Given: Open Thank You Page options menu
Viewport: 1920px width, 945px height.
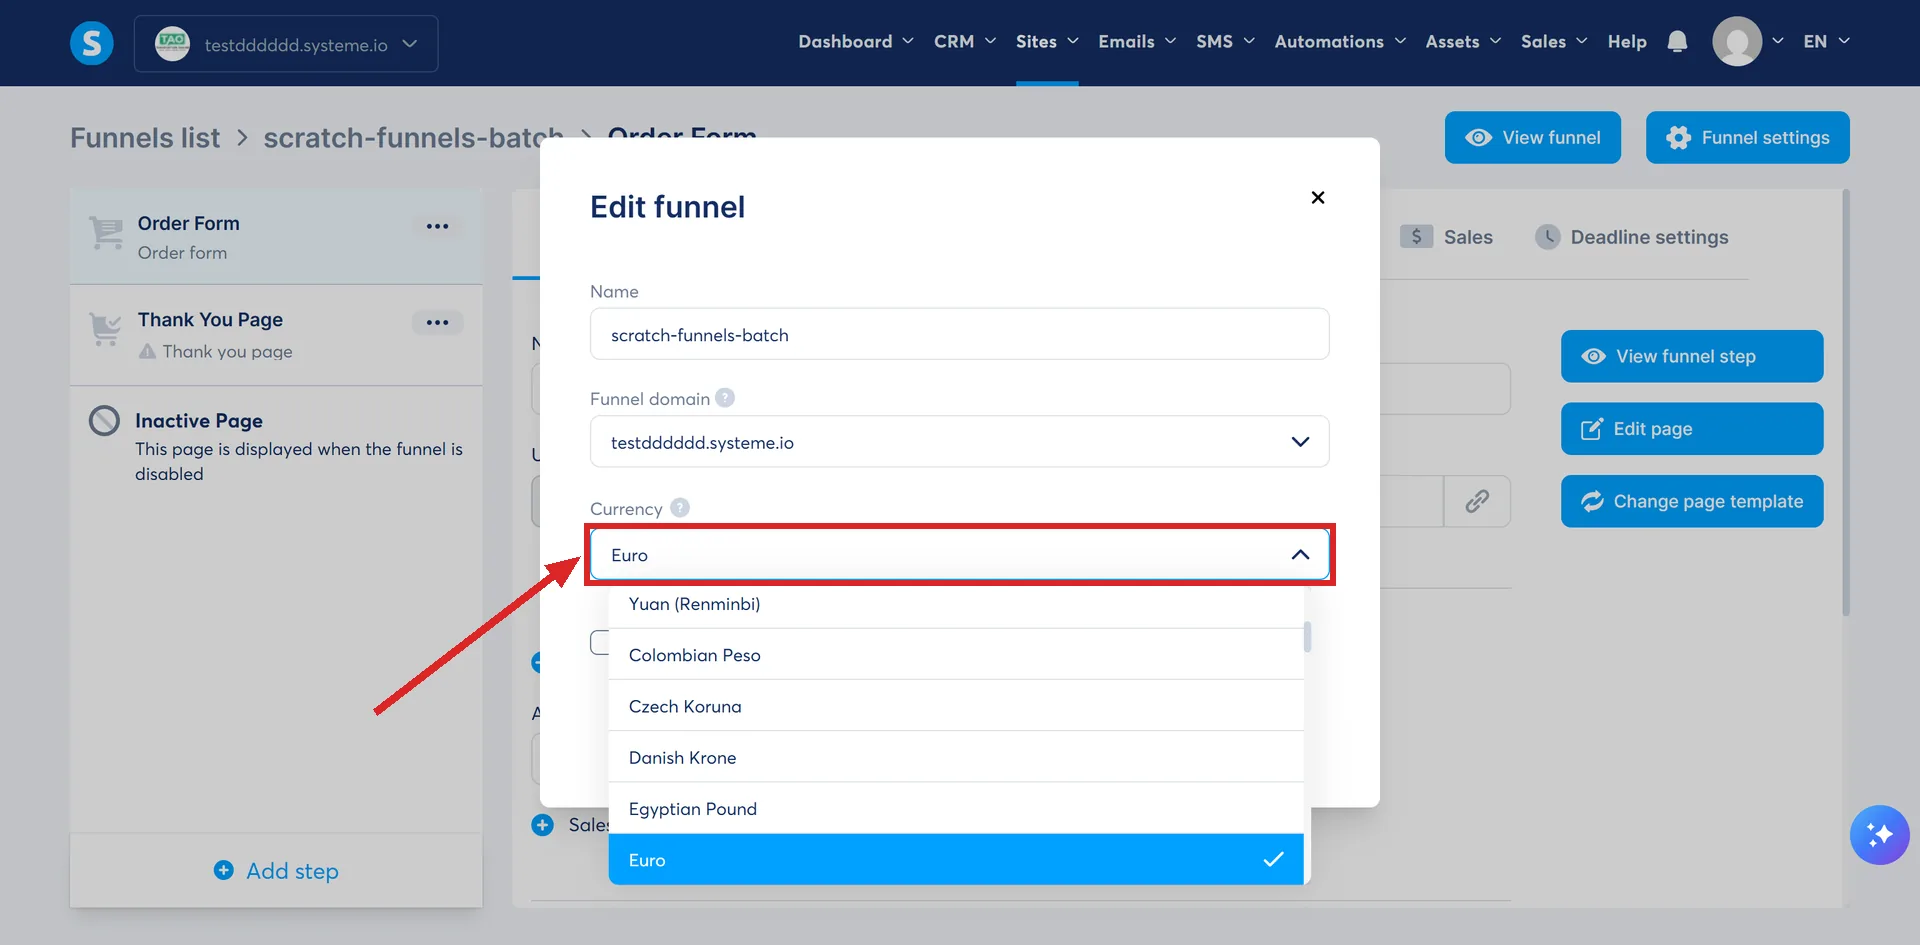Looking at the screenshot, I should pos(437,322).
